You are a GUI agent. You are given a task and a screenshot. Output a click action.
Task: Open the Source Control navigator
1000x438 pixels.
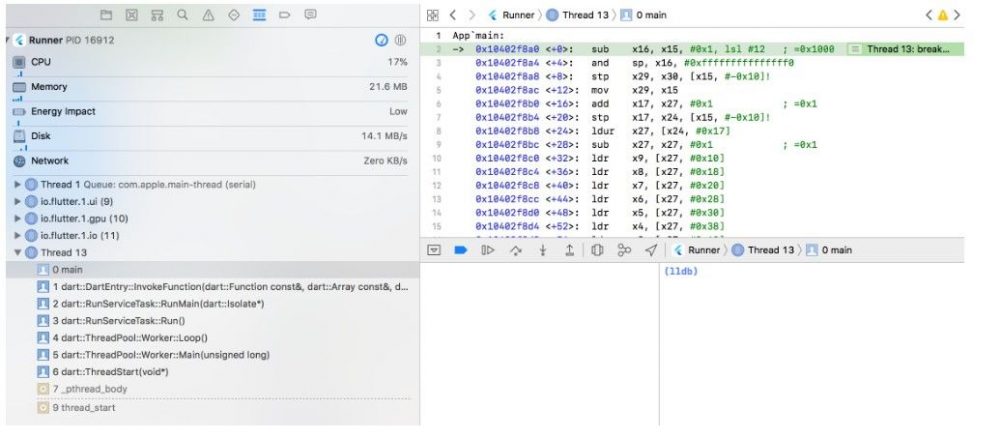[131, 15]
